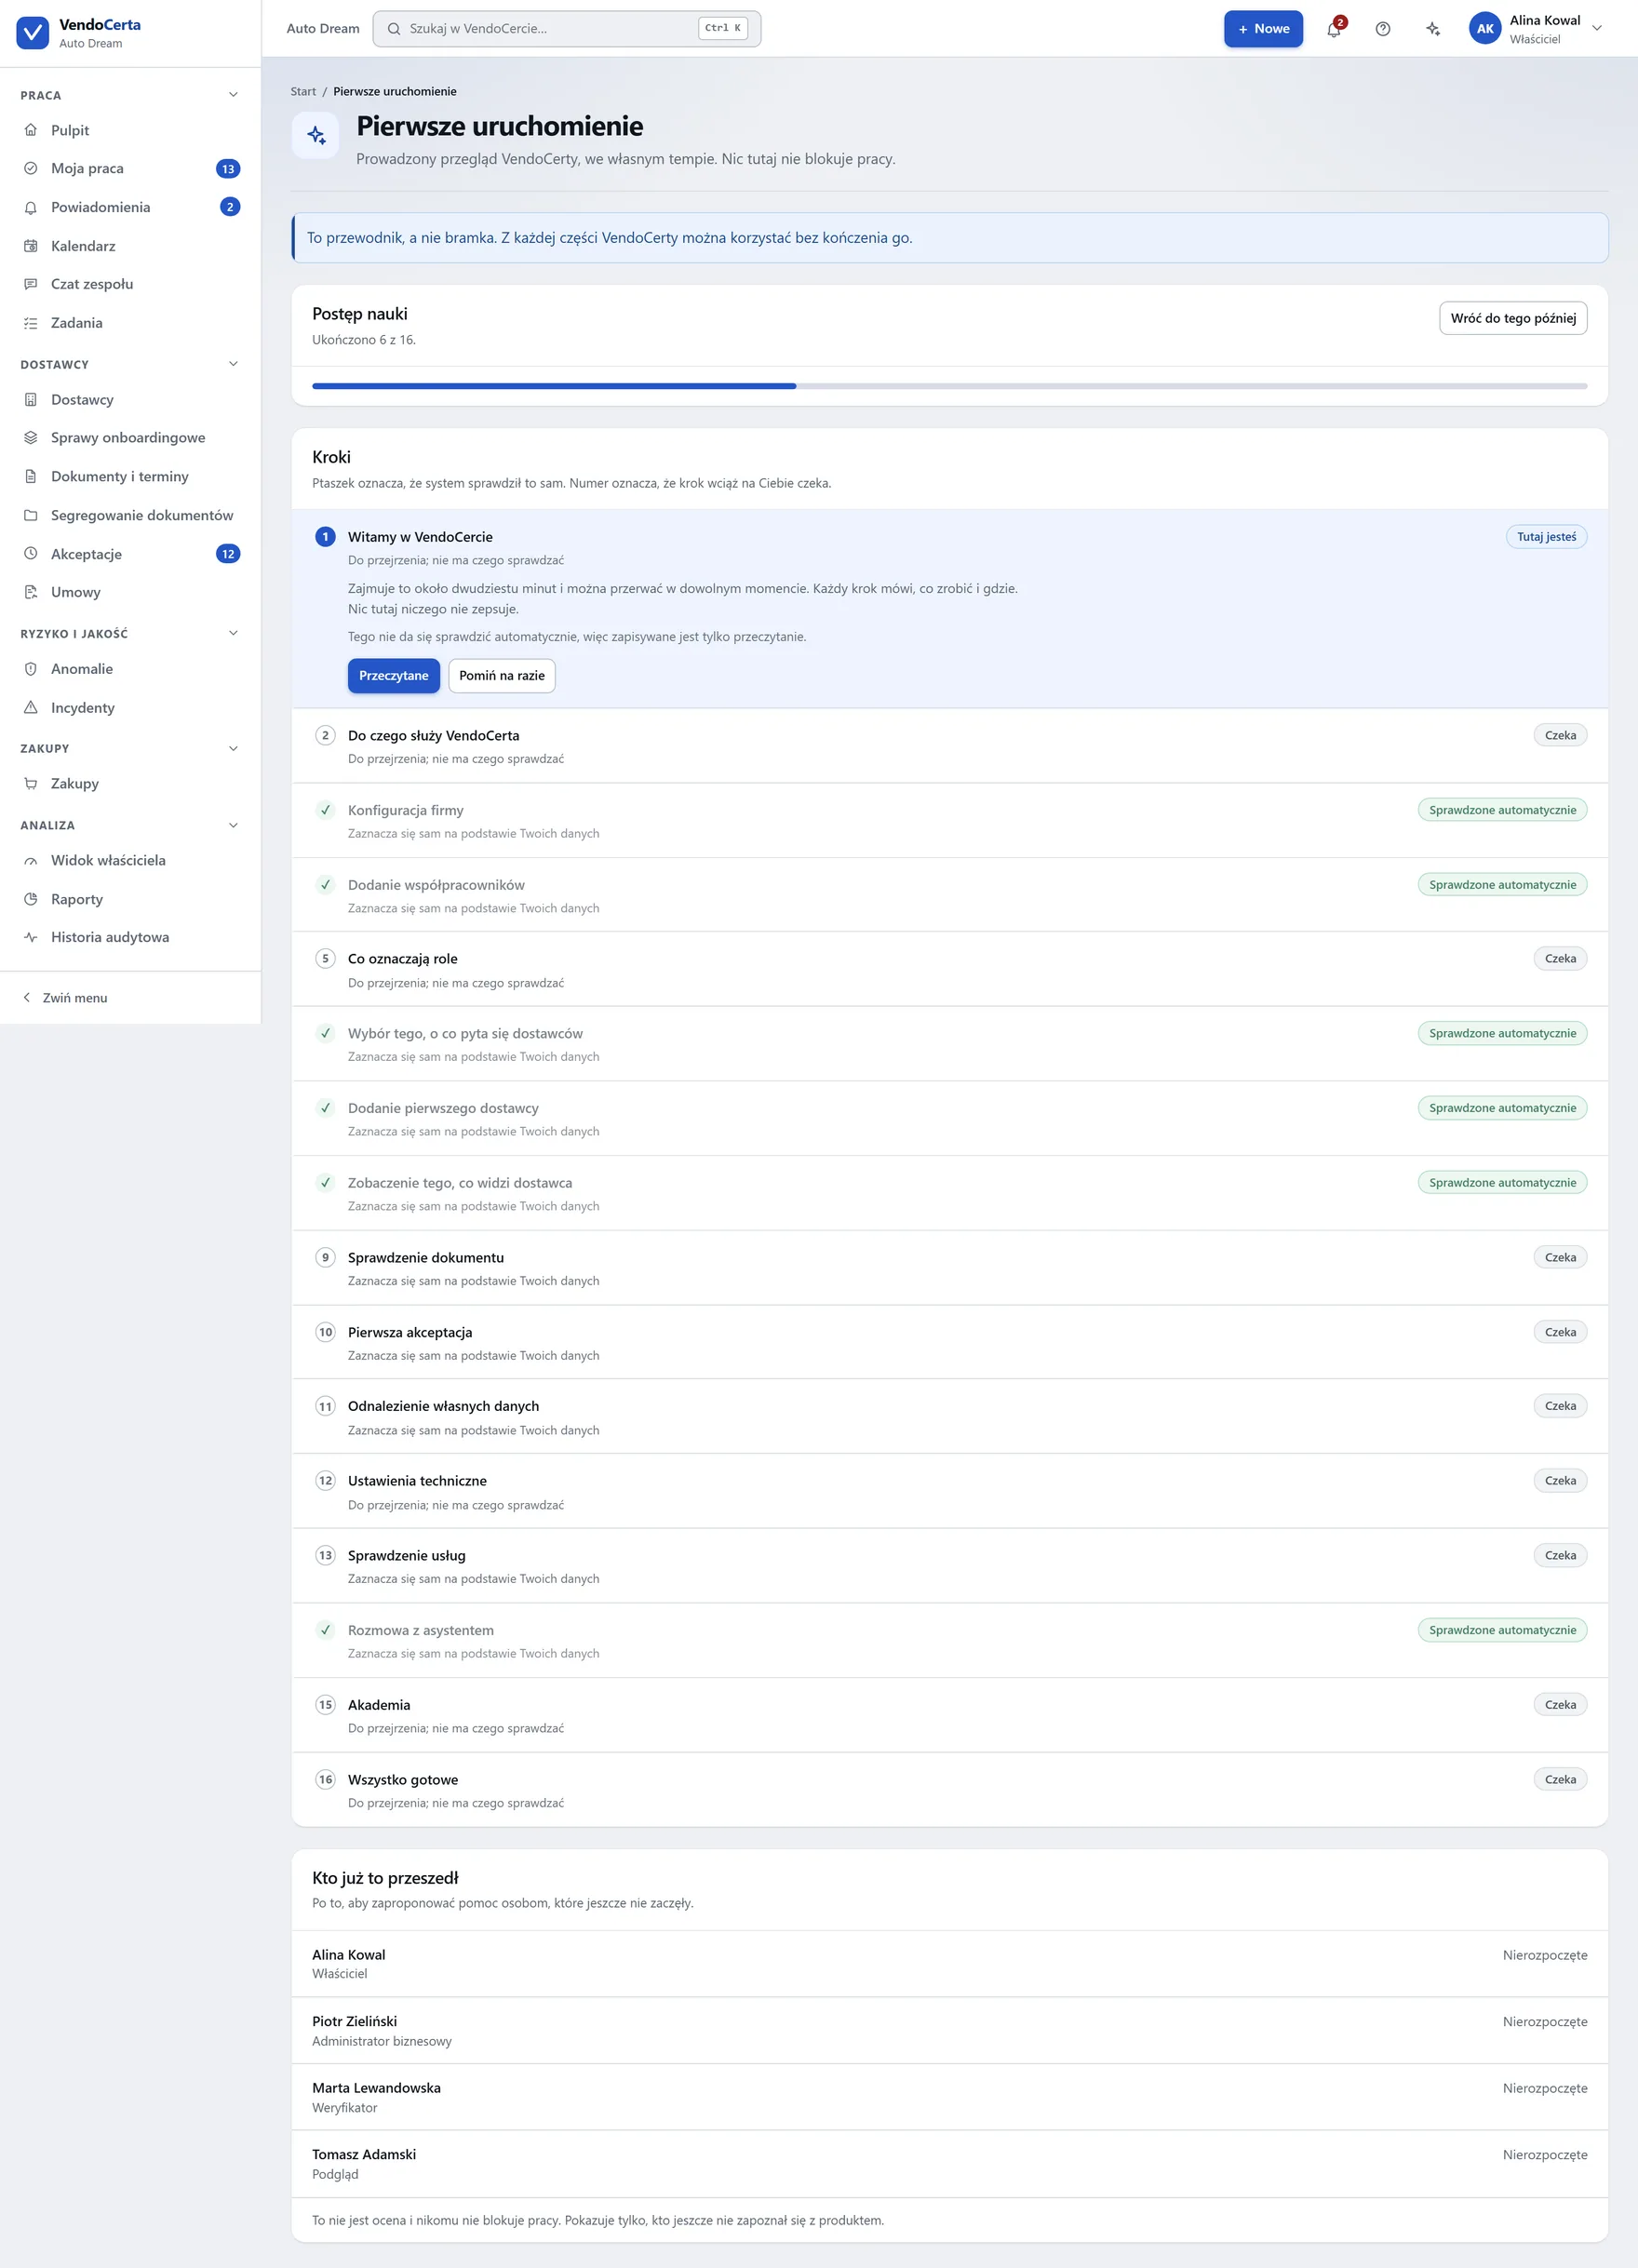This screenshot has height=2268, width=1638.
Task: Click the Czat zespołu chat icon
Action: pyautogui.click(x=31, y=284)
